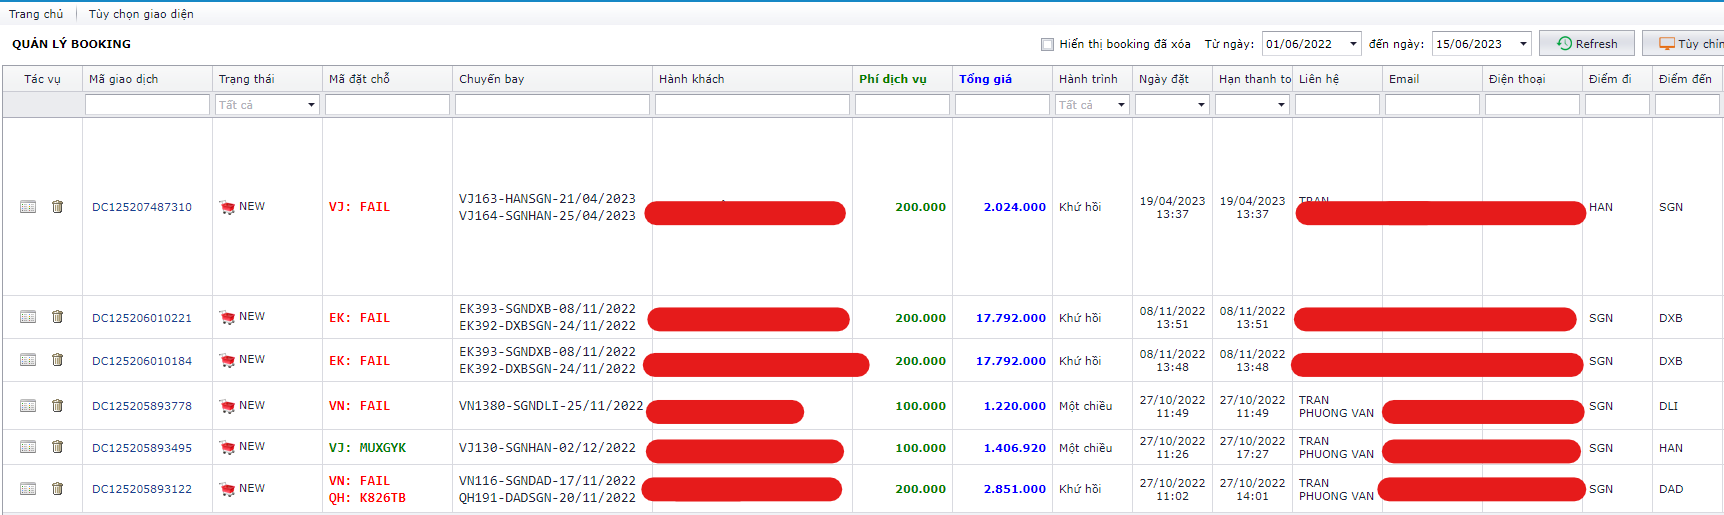Go to Trang chủ menu

tap(36, 14)
